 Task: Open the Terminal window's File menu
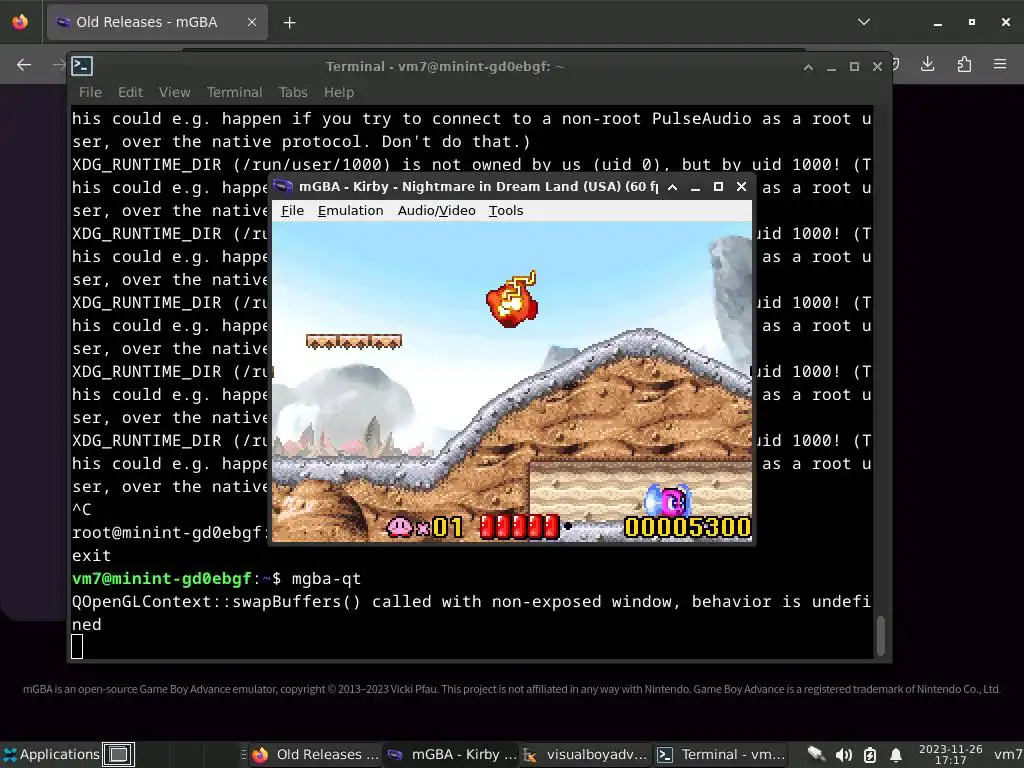(90, 92)
